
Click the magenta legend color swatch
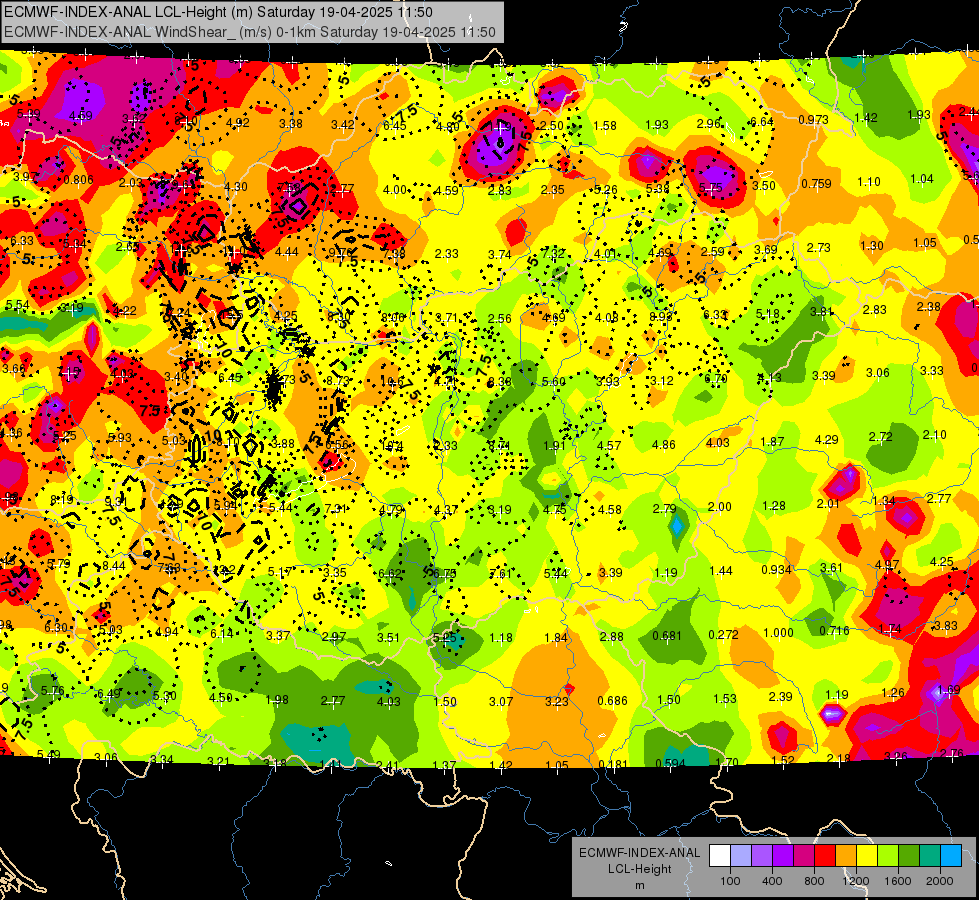click(x=804, y=856)
